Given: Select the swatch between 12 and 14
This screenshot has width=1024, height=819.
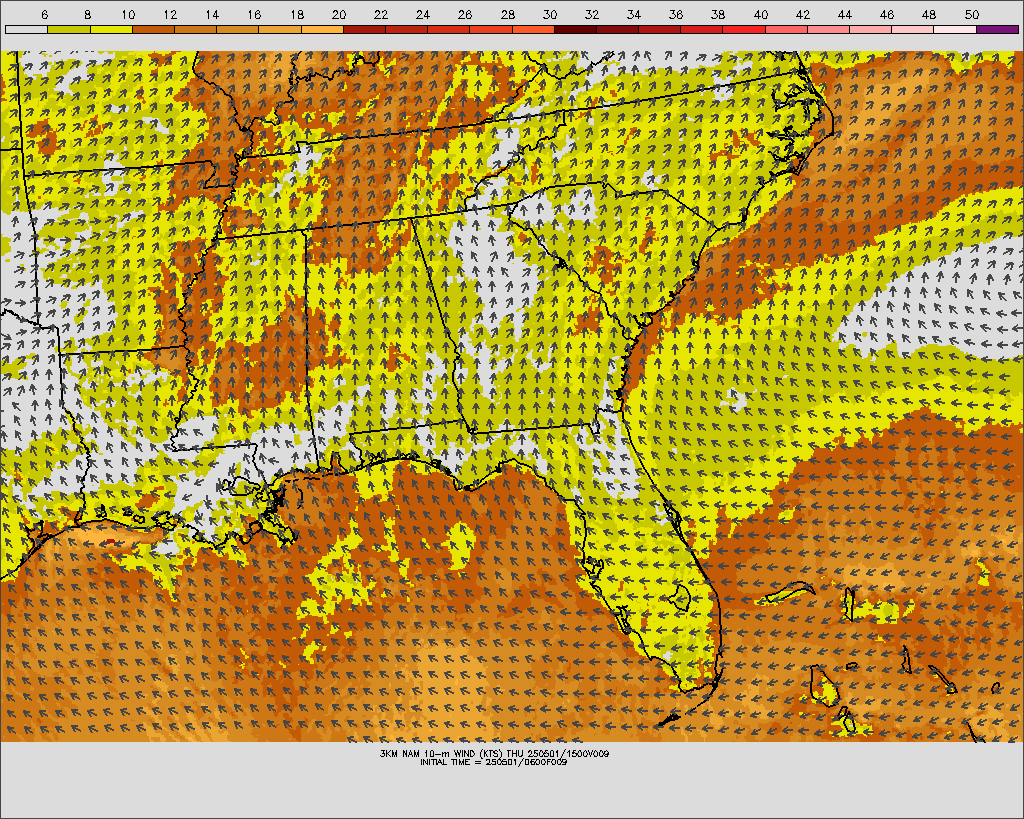Looking at the screenshot, I should coord(195,29).
